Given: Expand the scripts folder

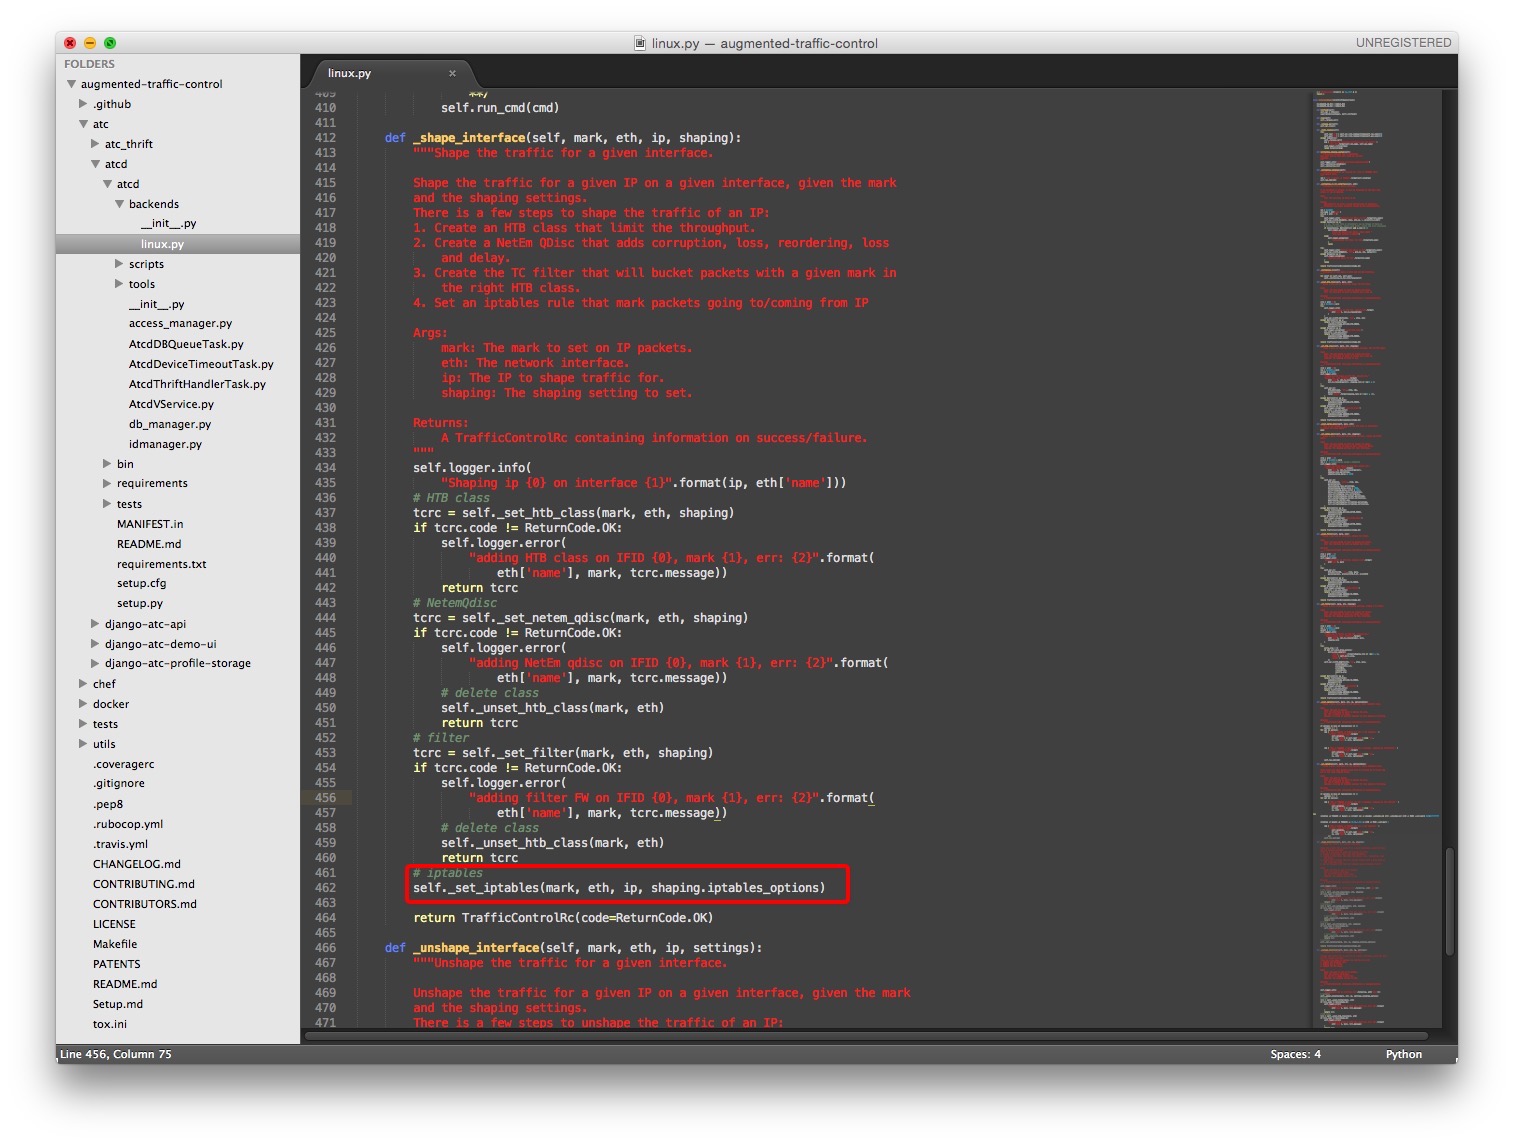Looking at the screenshot, I should click(x=120, y=264).
